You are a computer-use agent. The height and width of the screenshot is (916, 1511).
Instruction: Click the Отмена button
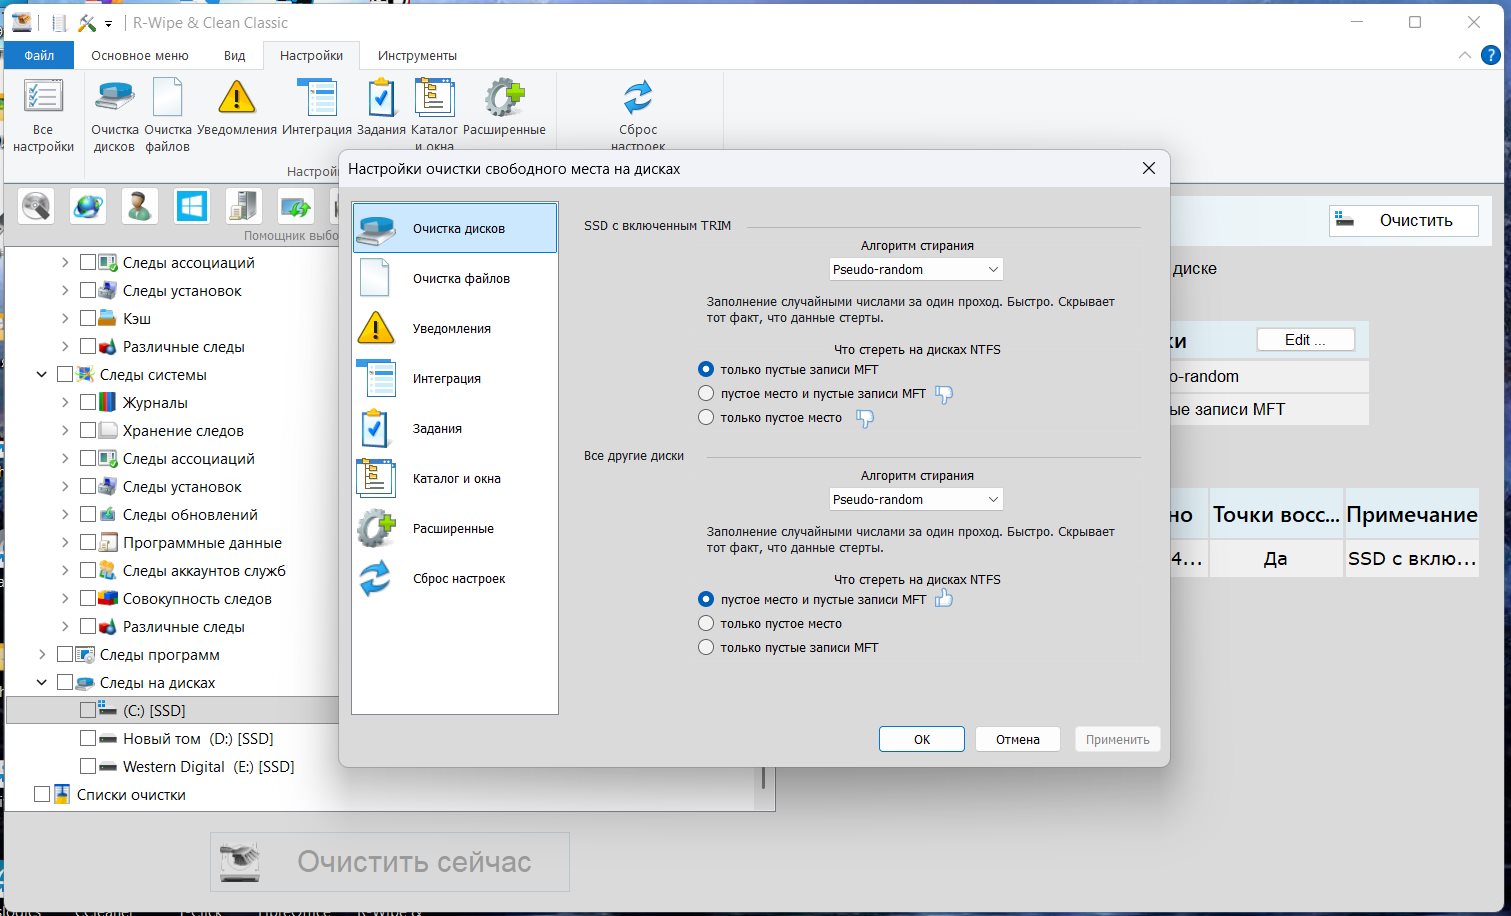[x=1017, y=740]
